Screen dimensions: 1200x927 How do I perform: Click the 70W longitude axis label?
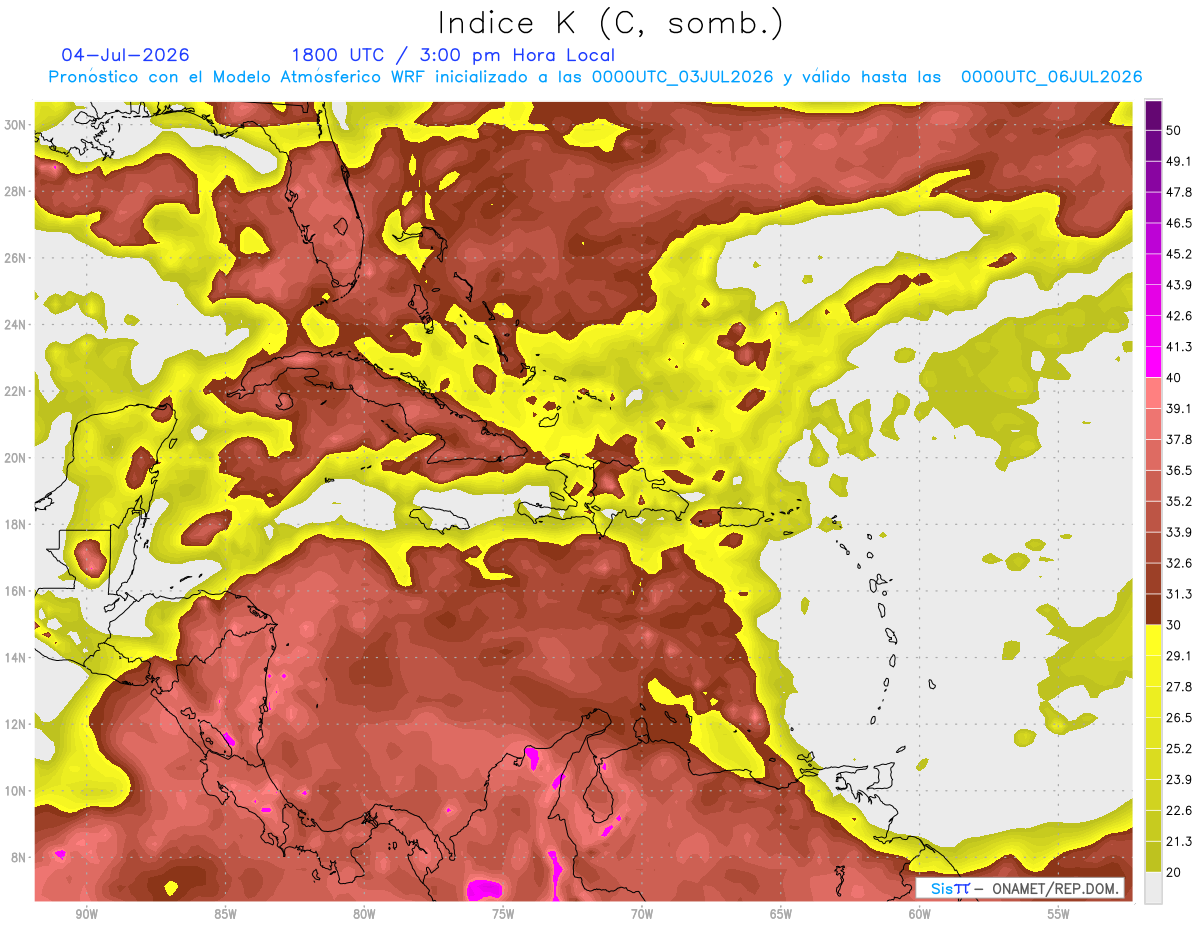tap(642, 915)
